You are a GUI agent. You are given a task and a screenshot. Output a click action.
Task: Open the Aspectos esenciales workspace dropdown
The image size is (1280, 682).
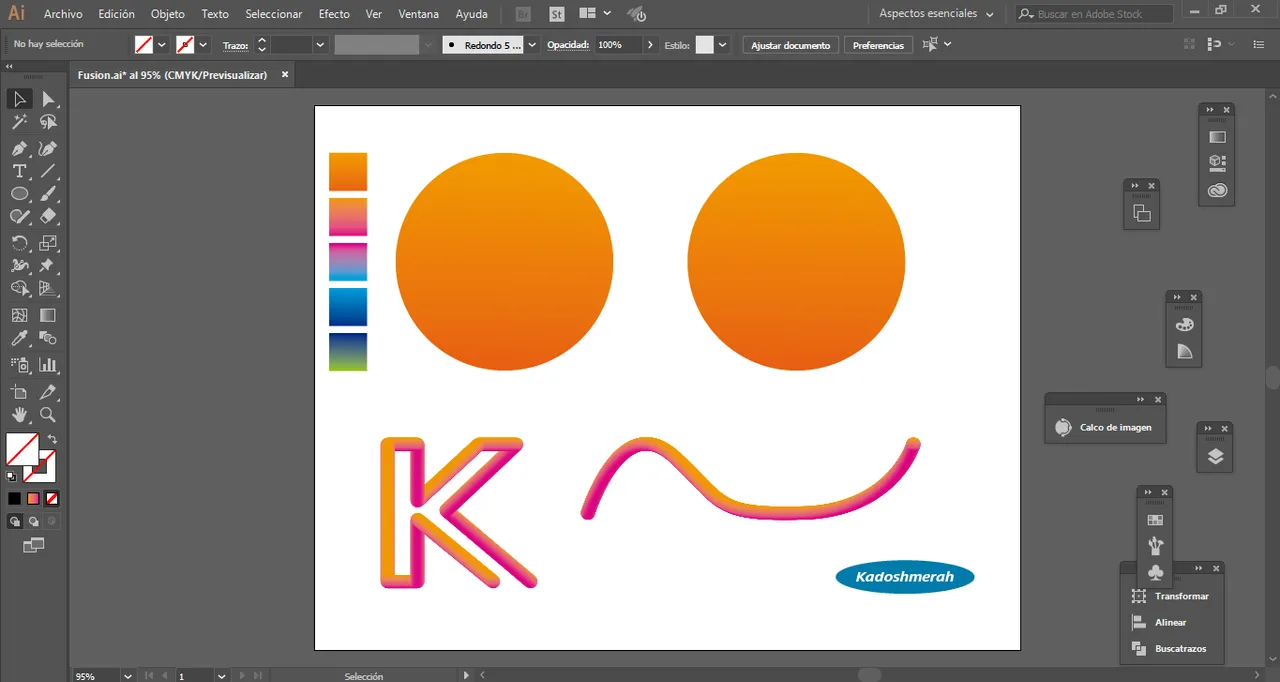[x=936, y=14]
